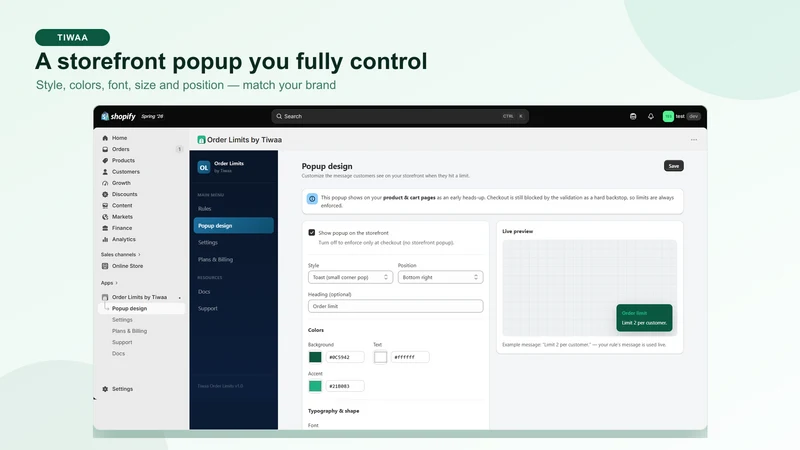800x450 pixels.
Task: Click the Analytics bar chart icon
Action: (x=105, y=239)
